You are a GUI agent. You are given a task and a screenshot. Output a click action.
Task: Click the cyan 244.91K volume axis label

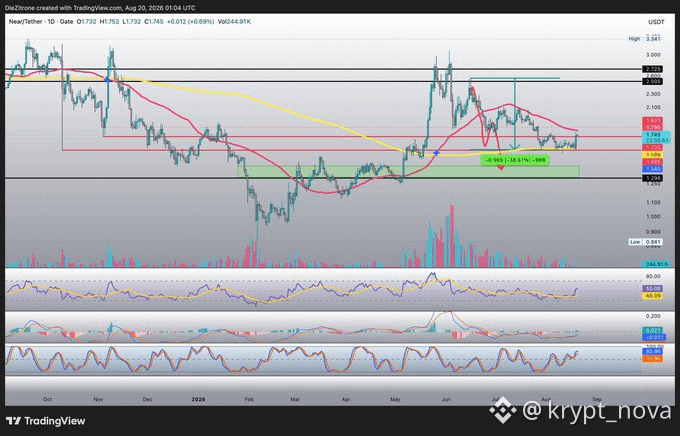[655, 264]
